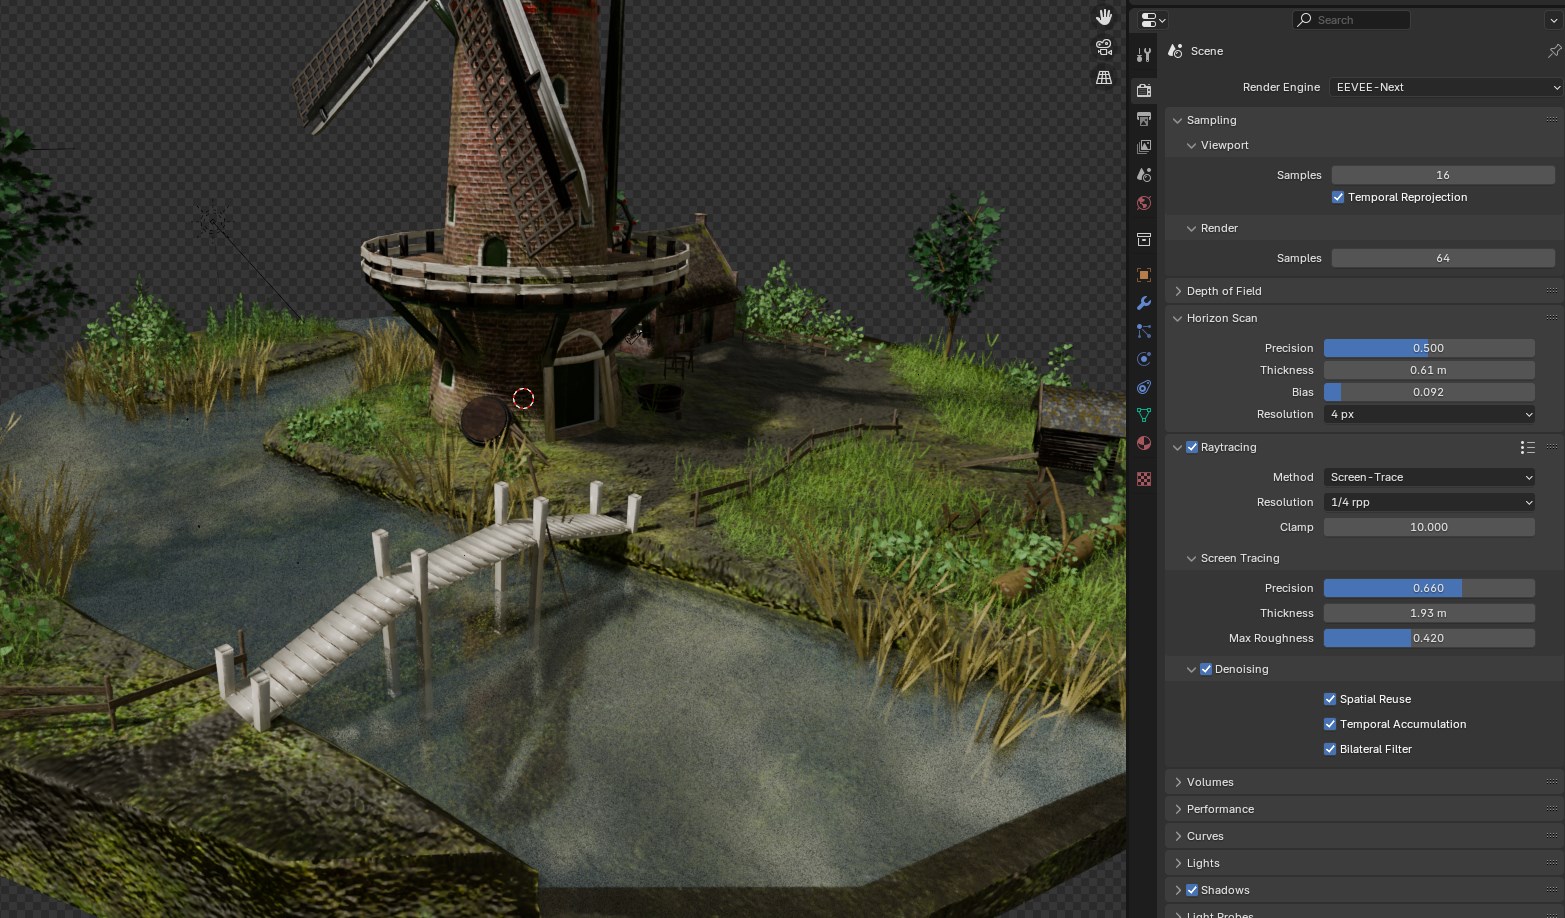Toggle the Shadows checkbox

coord(1192,890)
